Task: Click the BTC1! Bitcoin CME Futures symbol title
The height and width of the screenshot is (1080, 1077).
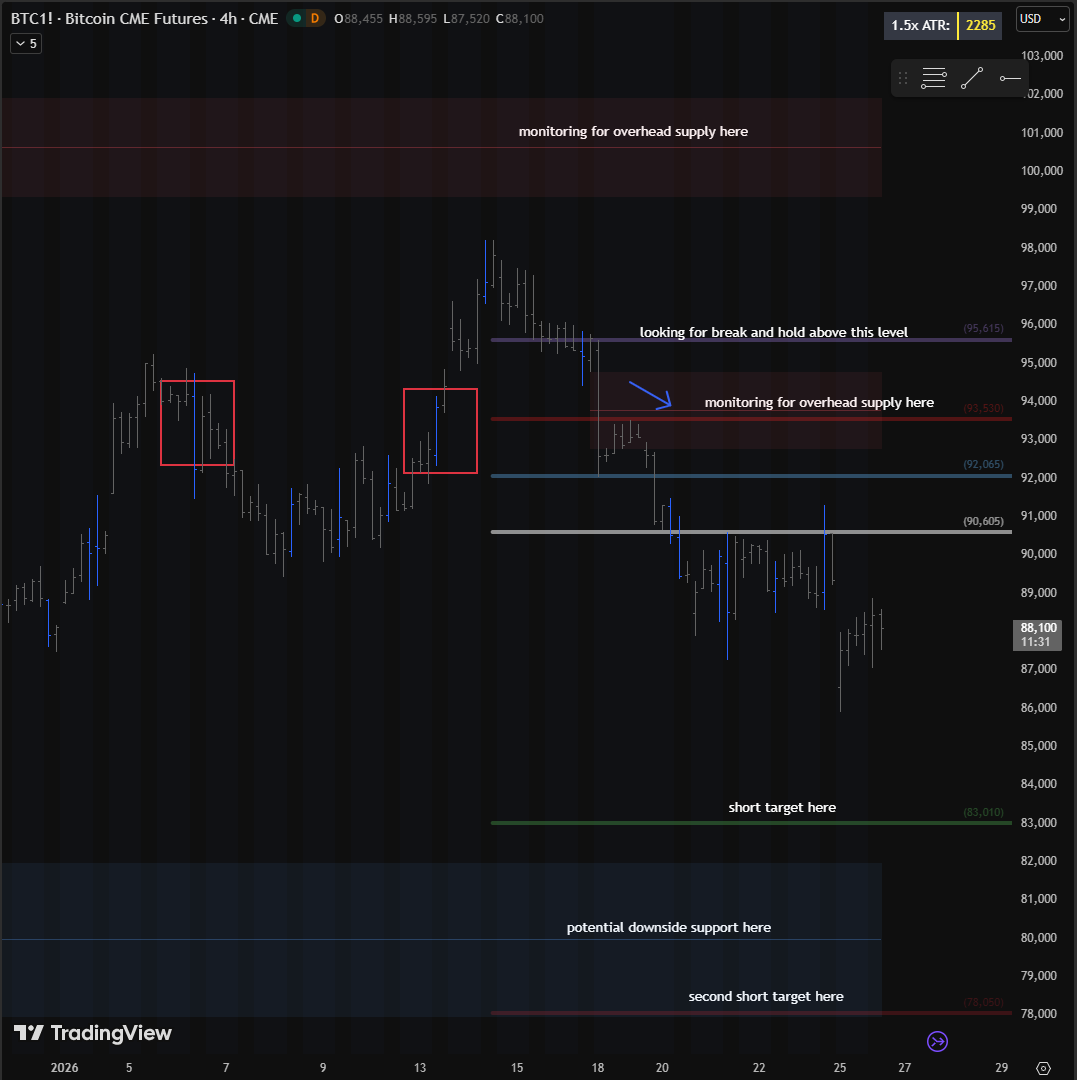Action: point(145,19)
